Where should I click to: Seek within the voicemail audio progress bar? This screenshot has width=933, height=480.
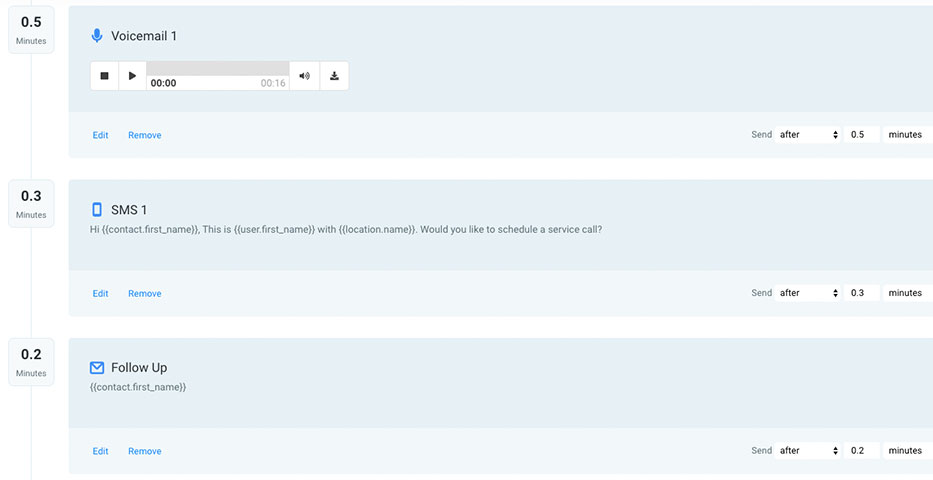(x=218, y=68)
